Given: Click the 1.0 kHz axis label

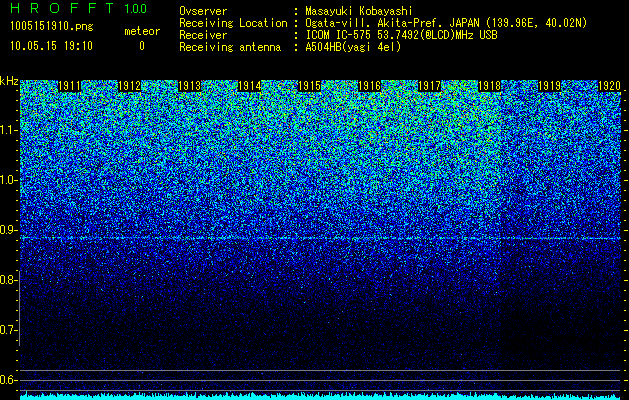Looking at the screenshot, I should (8, 180).
